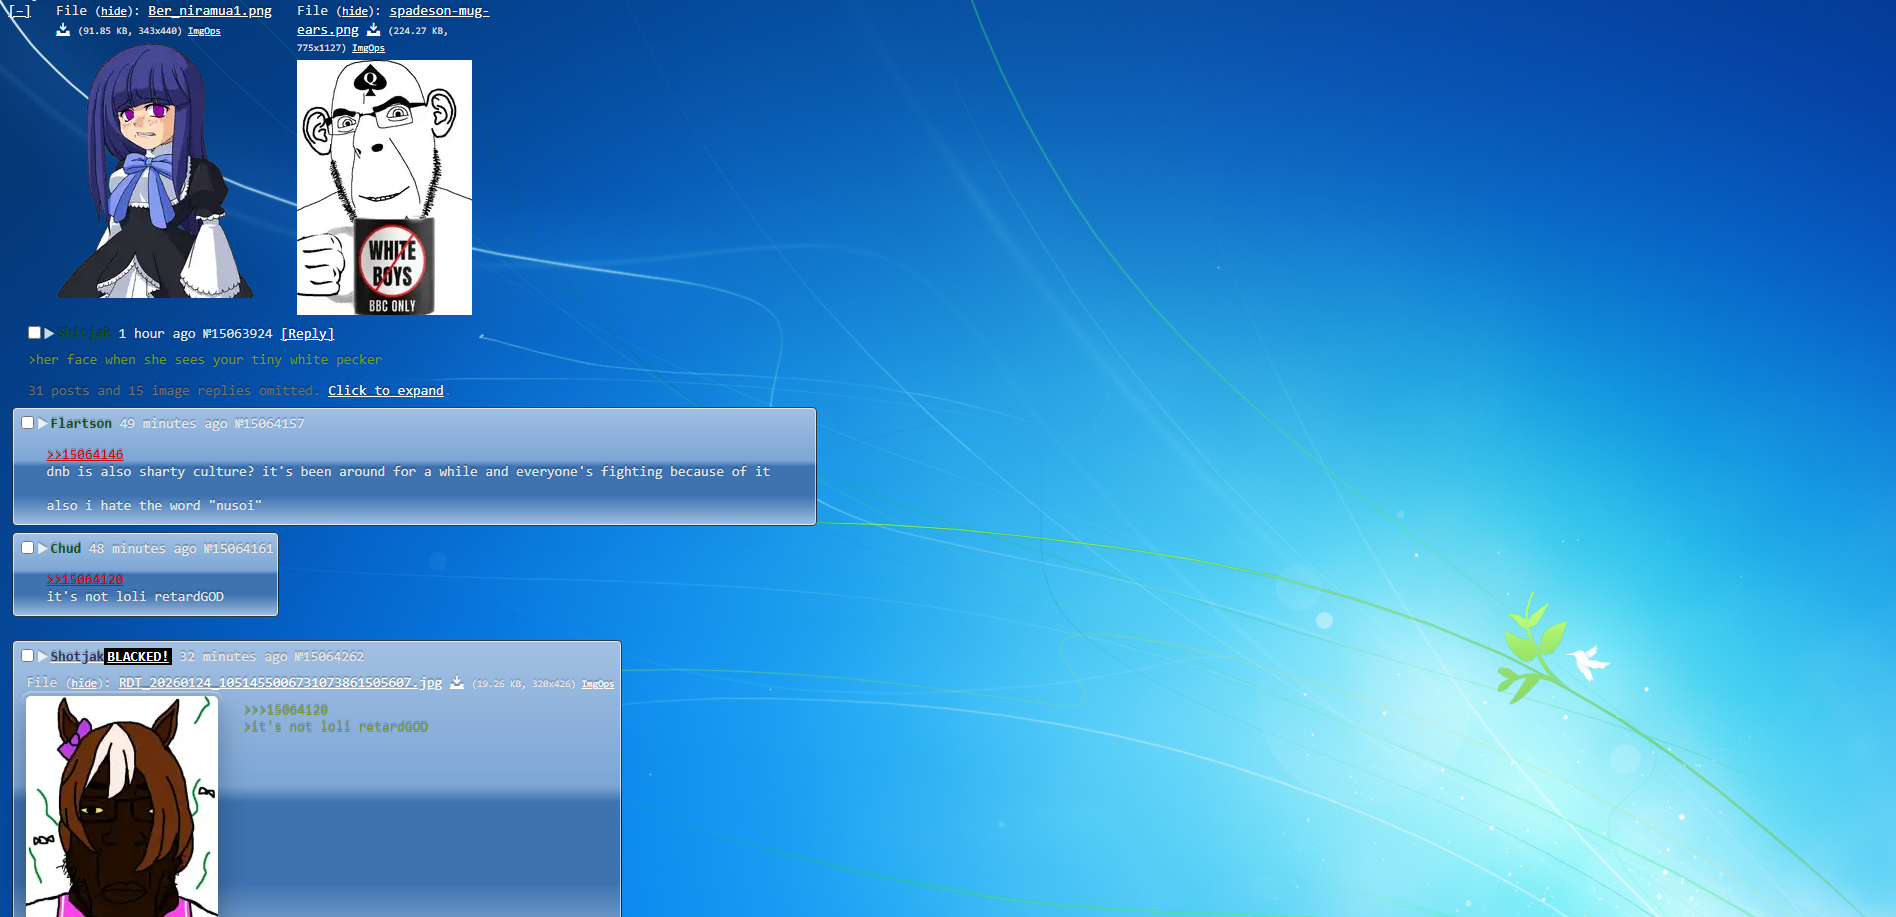
Task: Open the spadeson-mug-ears.png filename link
Action: 393,20
